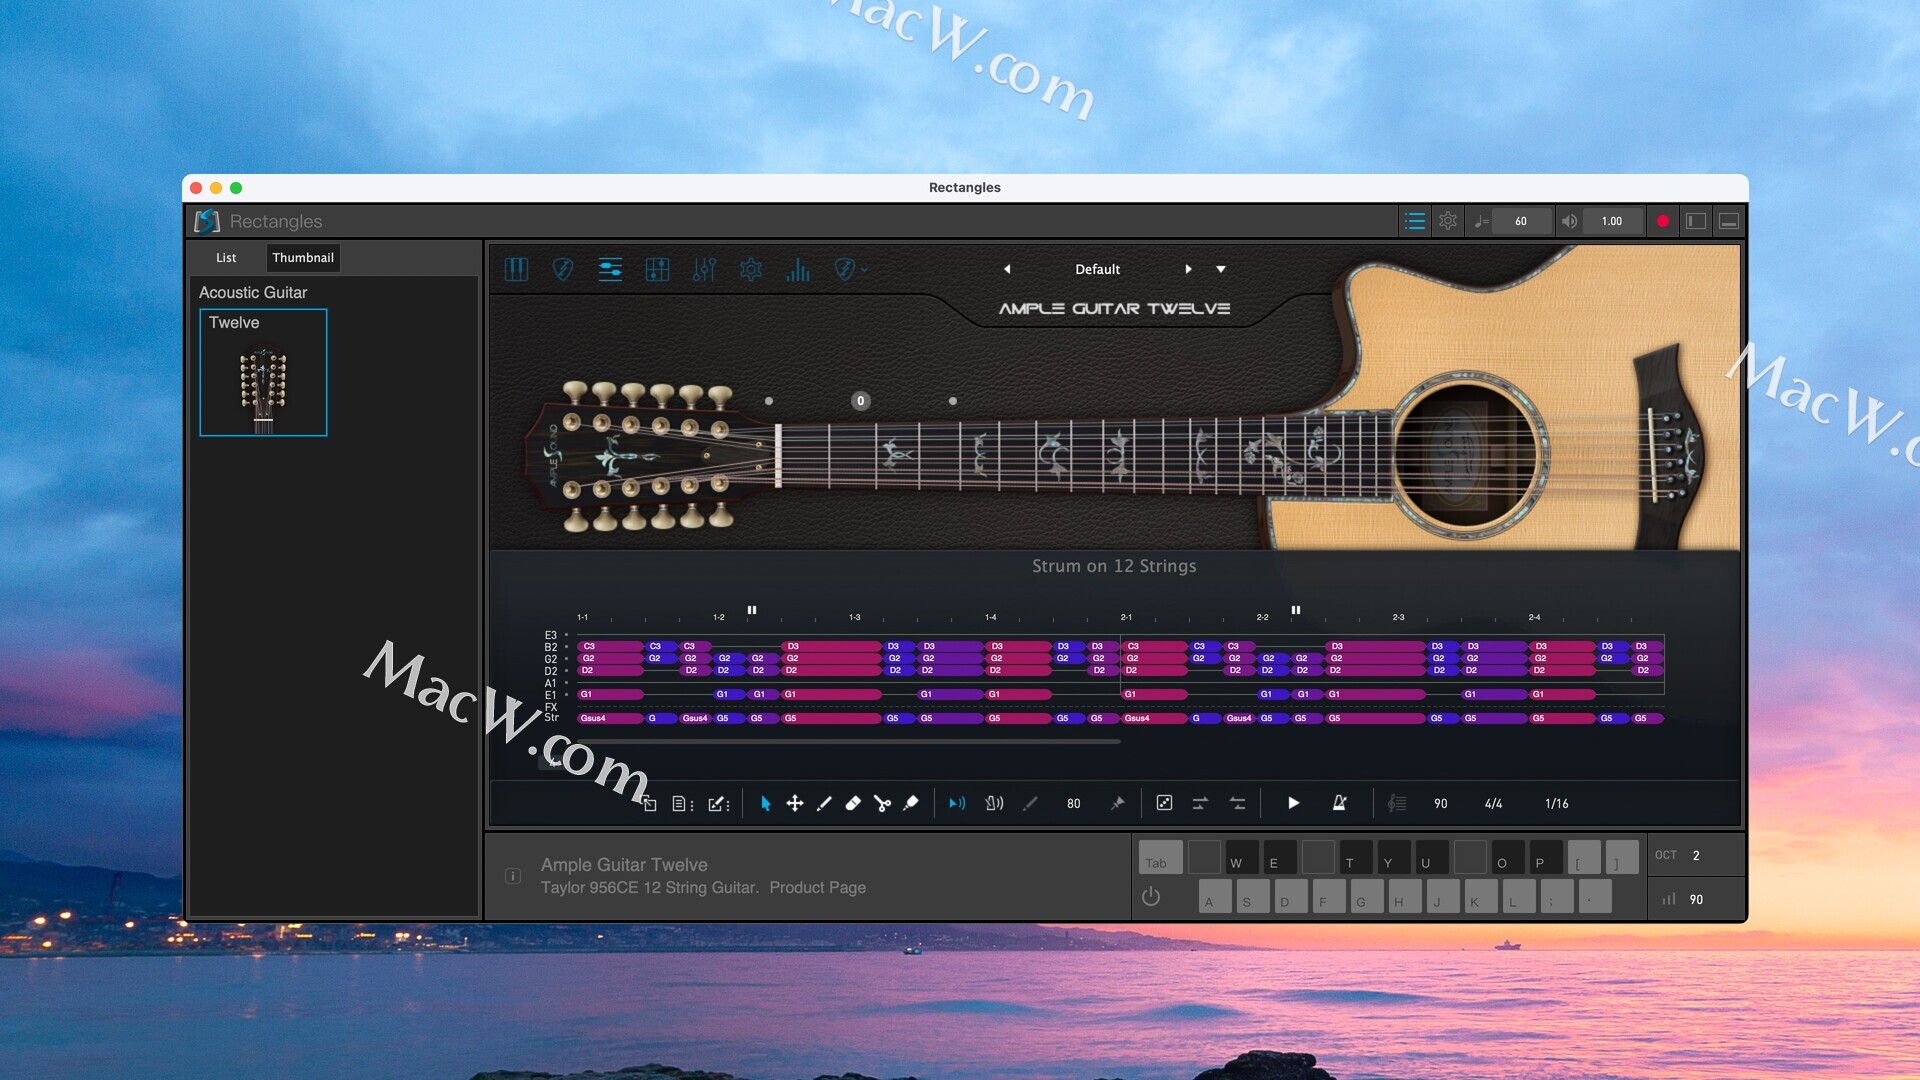This screenshot has height=1080, width=1920.
Task: Select the eraser tool
Action: point(853,803)
